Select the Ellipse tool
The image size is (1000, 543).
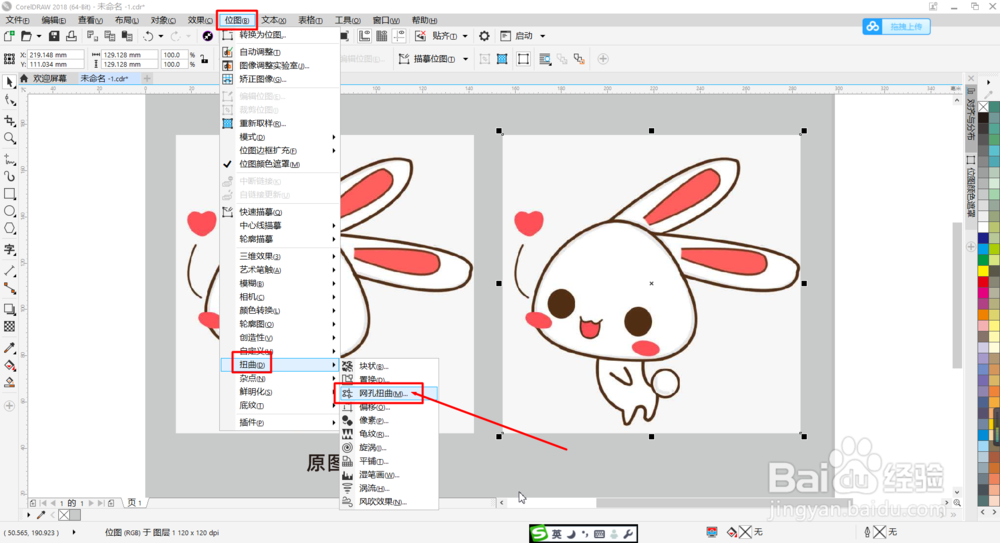[10, 211]
